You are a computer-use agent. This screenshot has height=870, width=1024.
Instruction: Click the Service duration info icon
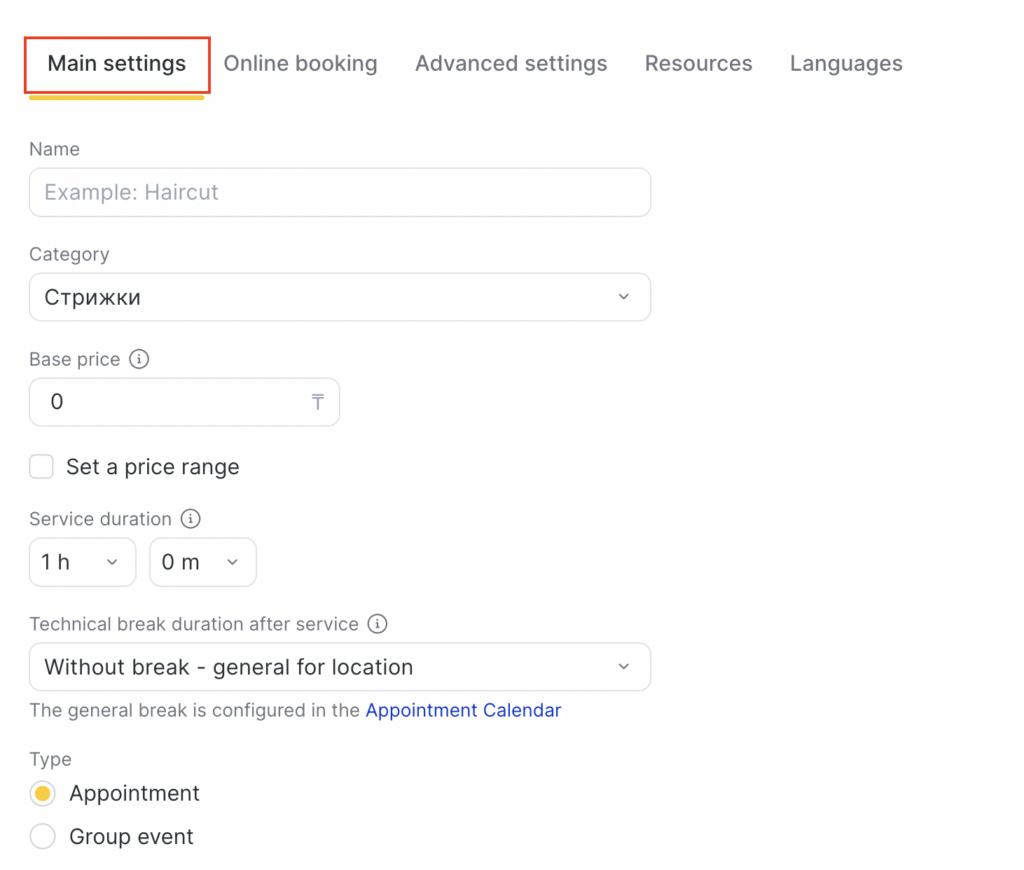[191, 519]
